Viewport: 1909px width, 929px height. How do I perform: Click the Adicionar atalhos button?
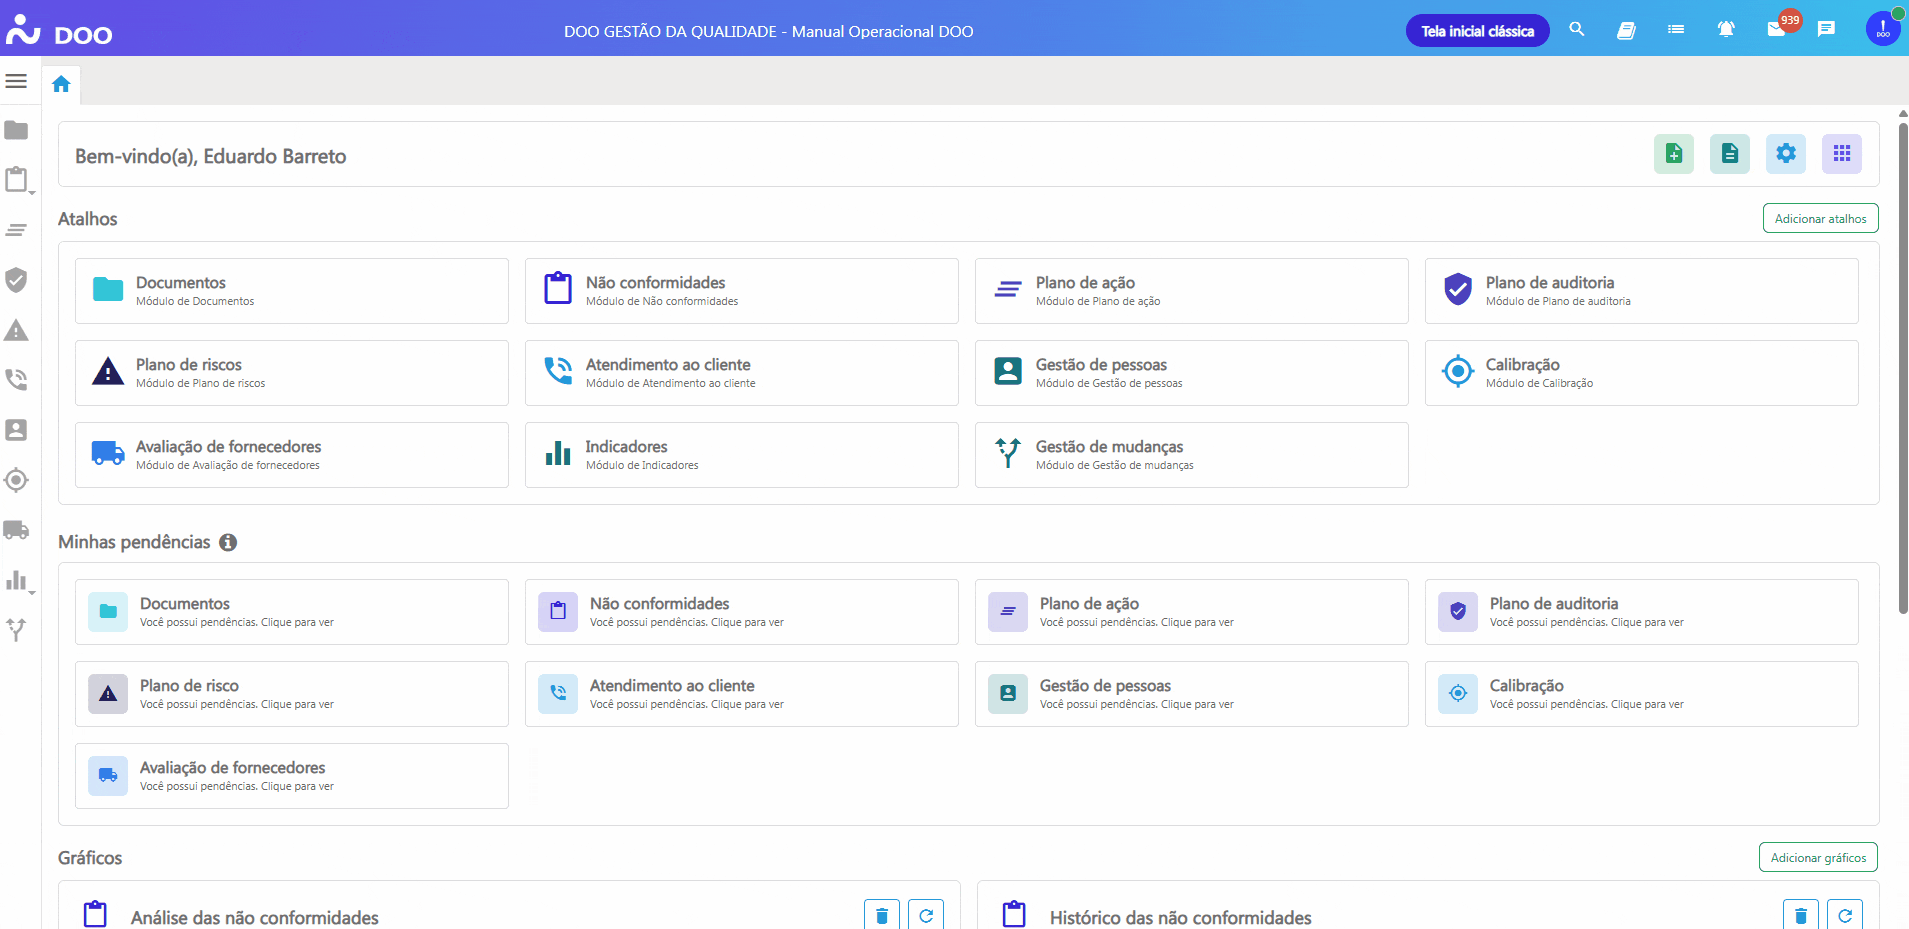point(1819,219)
